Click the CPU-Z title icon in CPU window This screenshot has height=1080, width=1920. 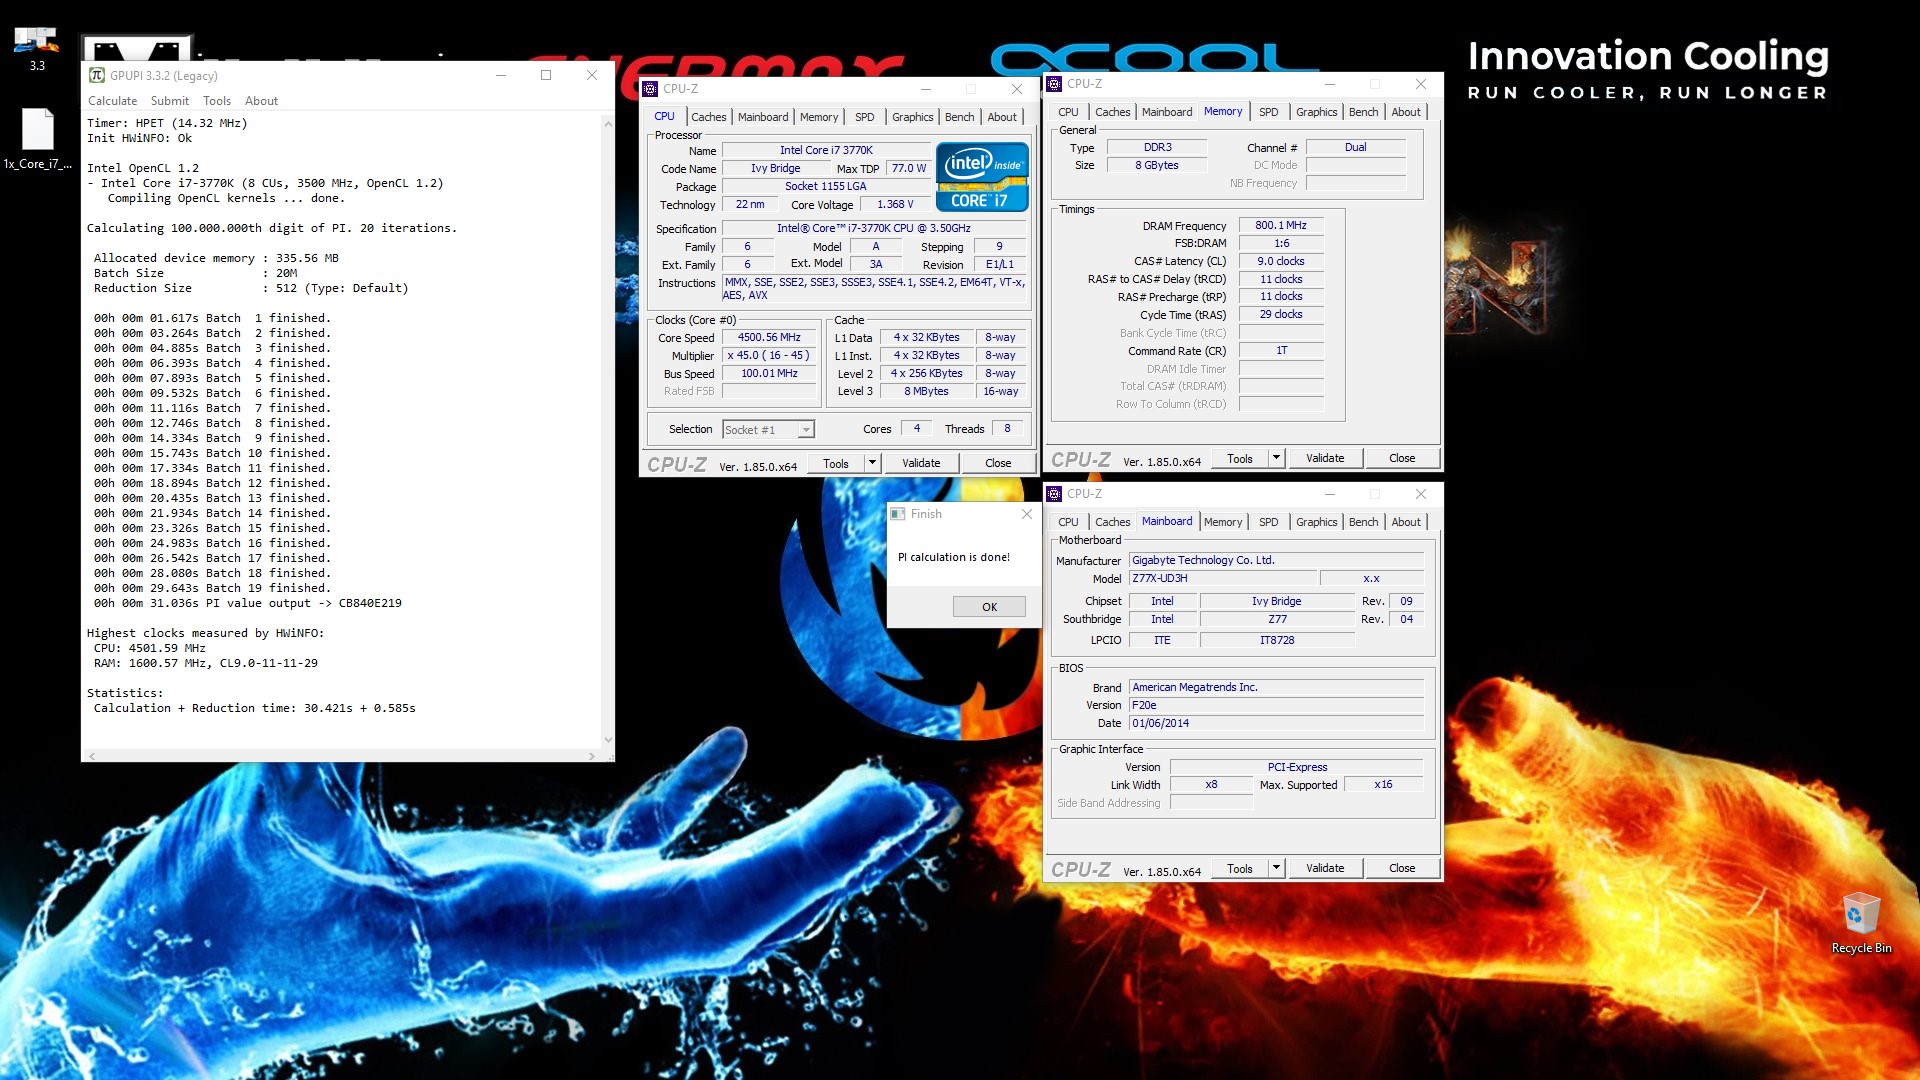651,89
